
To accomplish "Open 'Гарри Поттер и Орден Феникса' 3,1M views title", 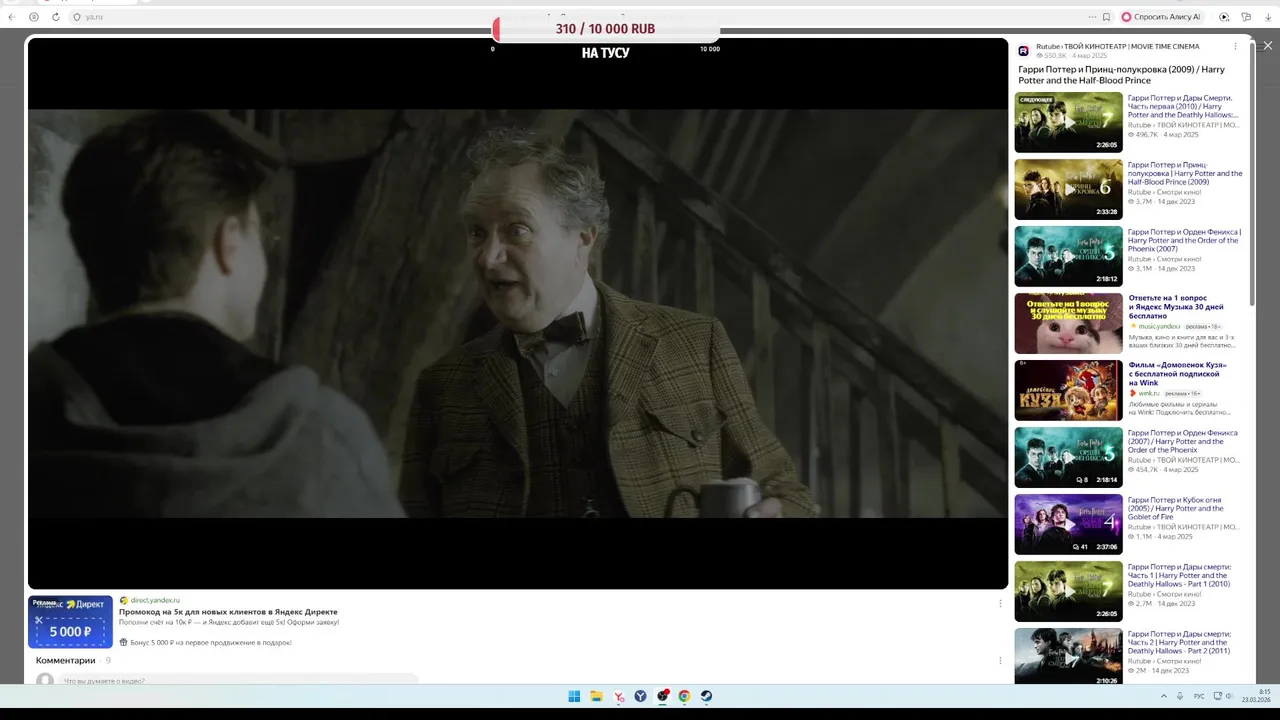I will tap(1184, 240).
